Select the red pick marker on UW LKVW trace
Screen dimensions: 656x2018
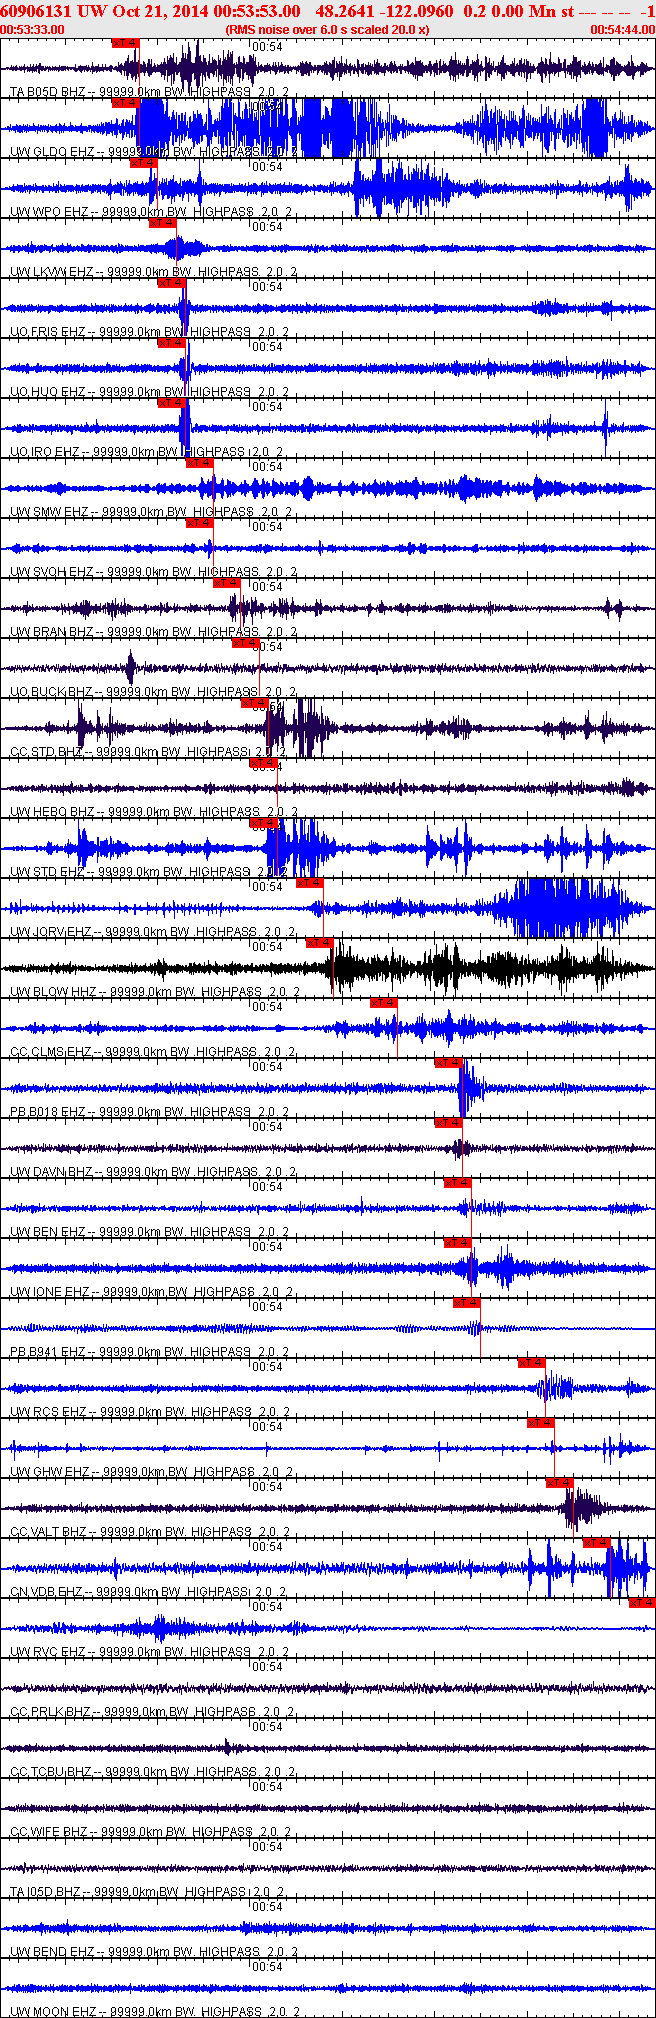(x=163, y=223)
